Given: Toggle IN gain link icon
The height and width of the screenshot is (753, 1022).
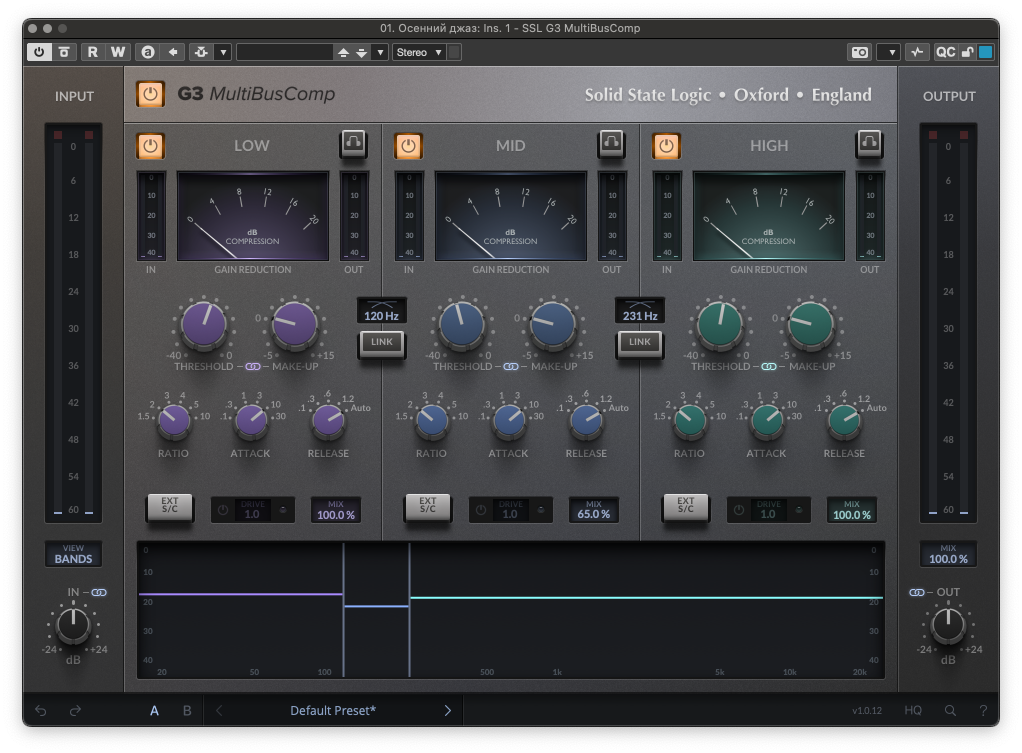Looking at the screenshot, I should [x=99, y=593].
